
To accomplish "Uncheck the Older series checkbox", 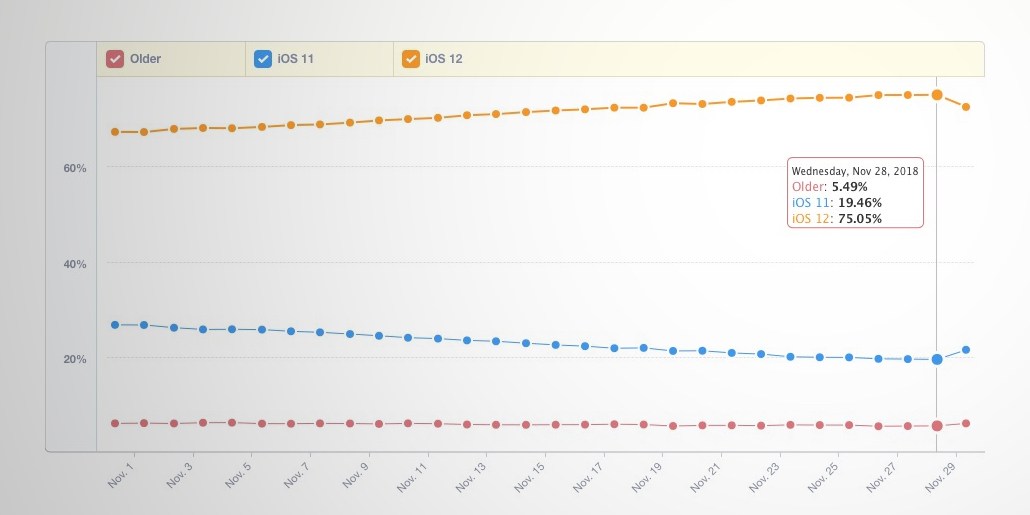I will (x=115, y=59).
